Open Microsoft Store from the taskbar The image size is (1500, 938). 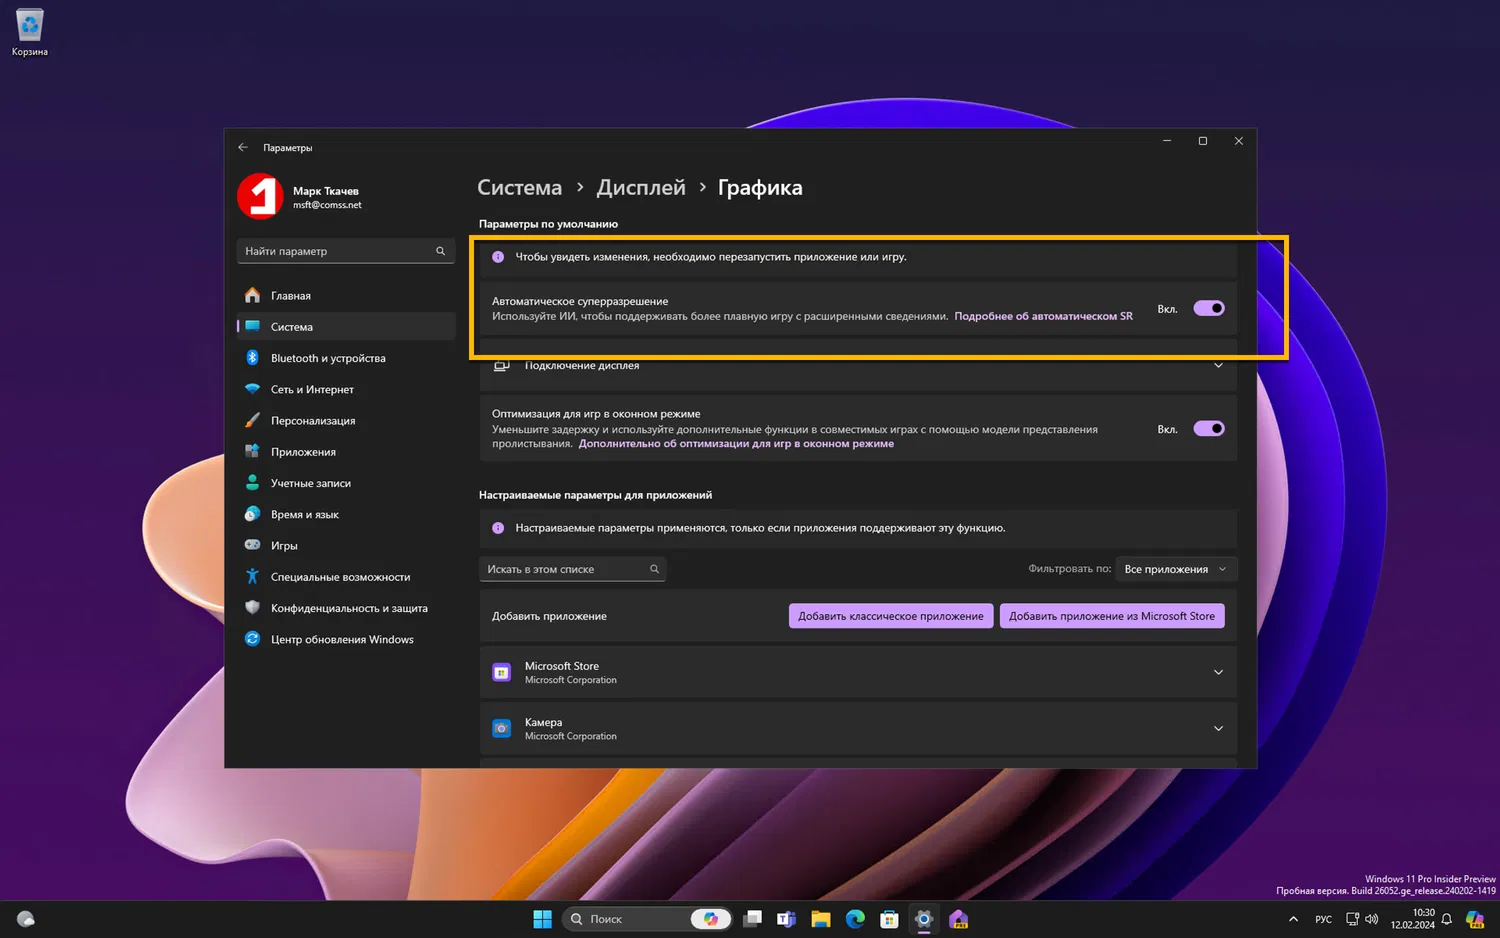point(889,919)
